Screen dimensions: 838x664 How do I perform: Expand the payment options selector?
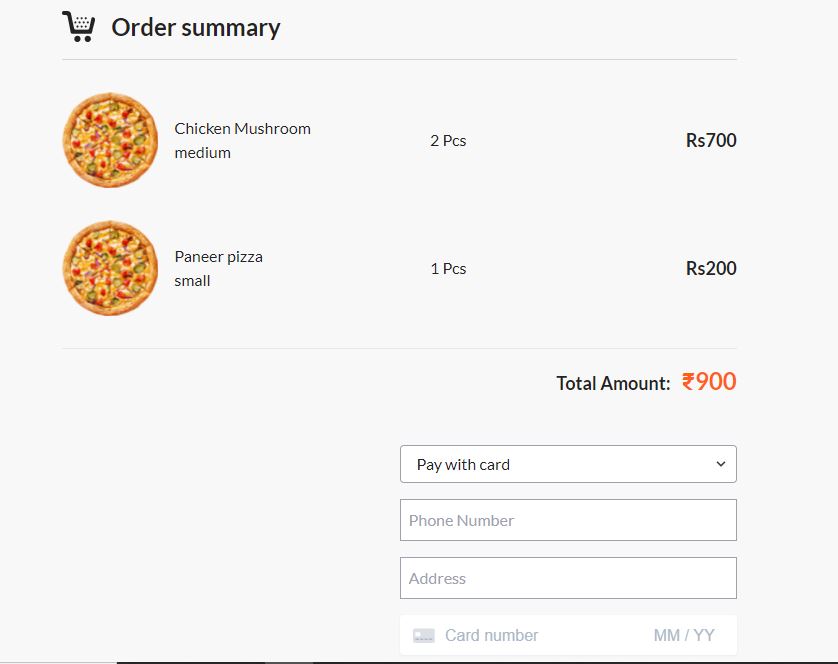[568, 464]
